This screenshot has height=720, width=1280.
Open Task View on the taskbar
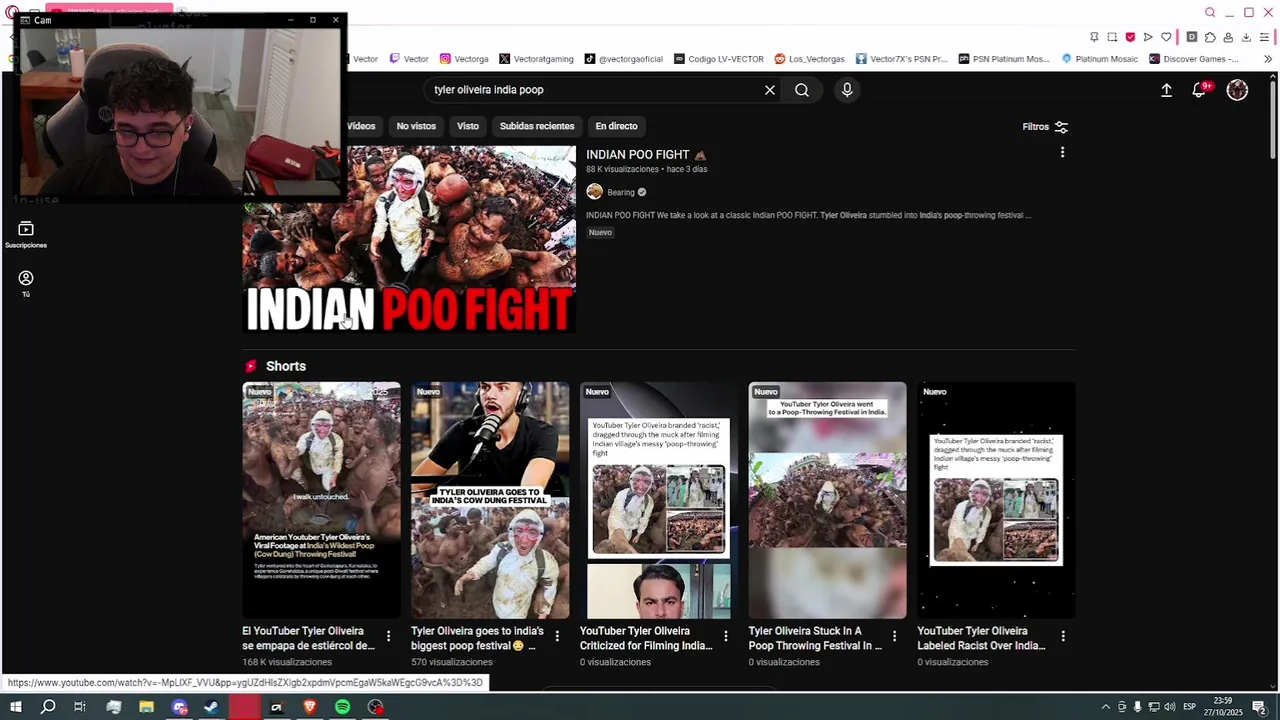[80, 707]
